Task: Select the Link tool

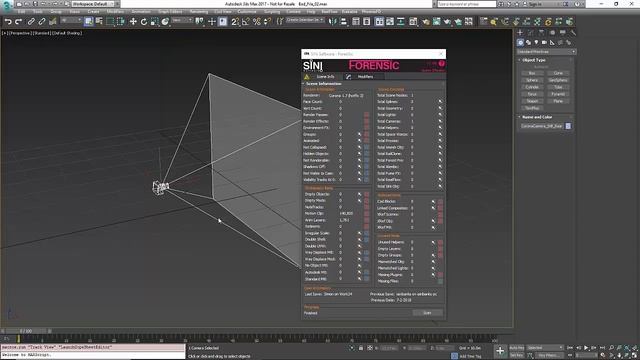Action: pos(31,22)
